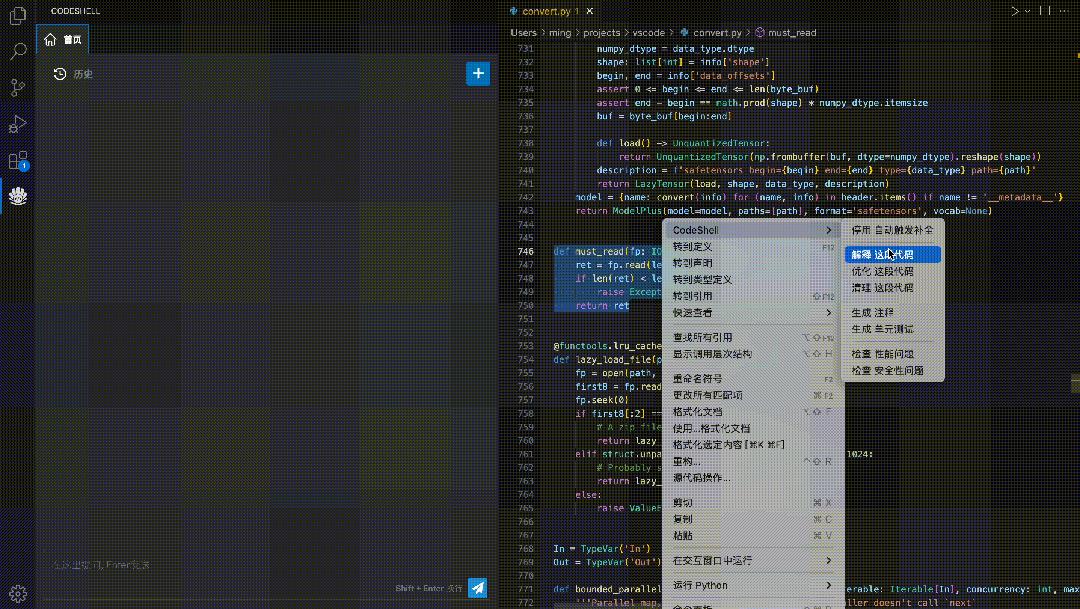Send the chat message with the paper plane icon
Screen dimensions: 1080x609
coord(477,588)
